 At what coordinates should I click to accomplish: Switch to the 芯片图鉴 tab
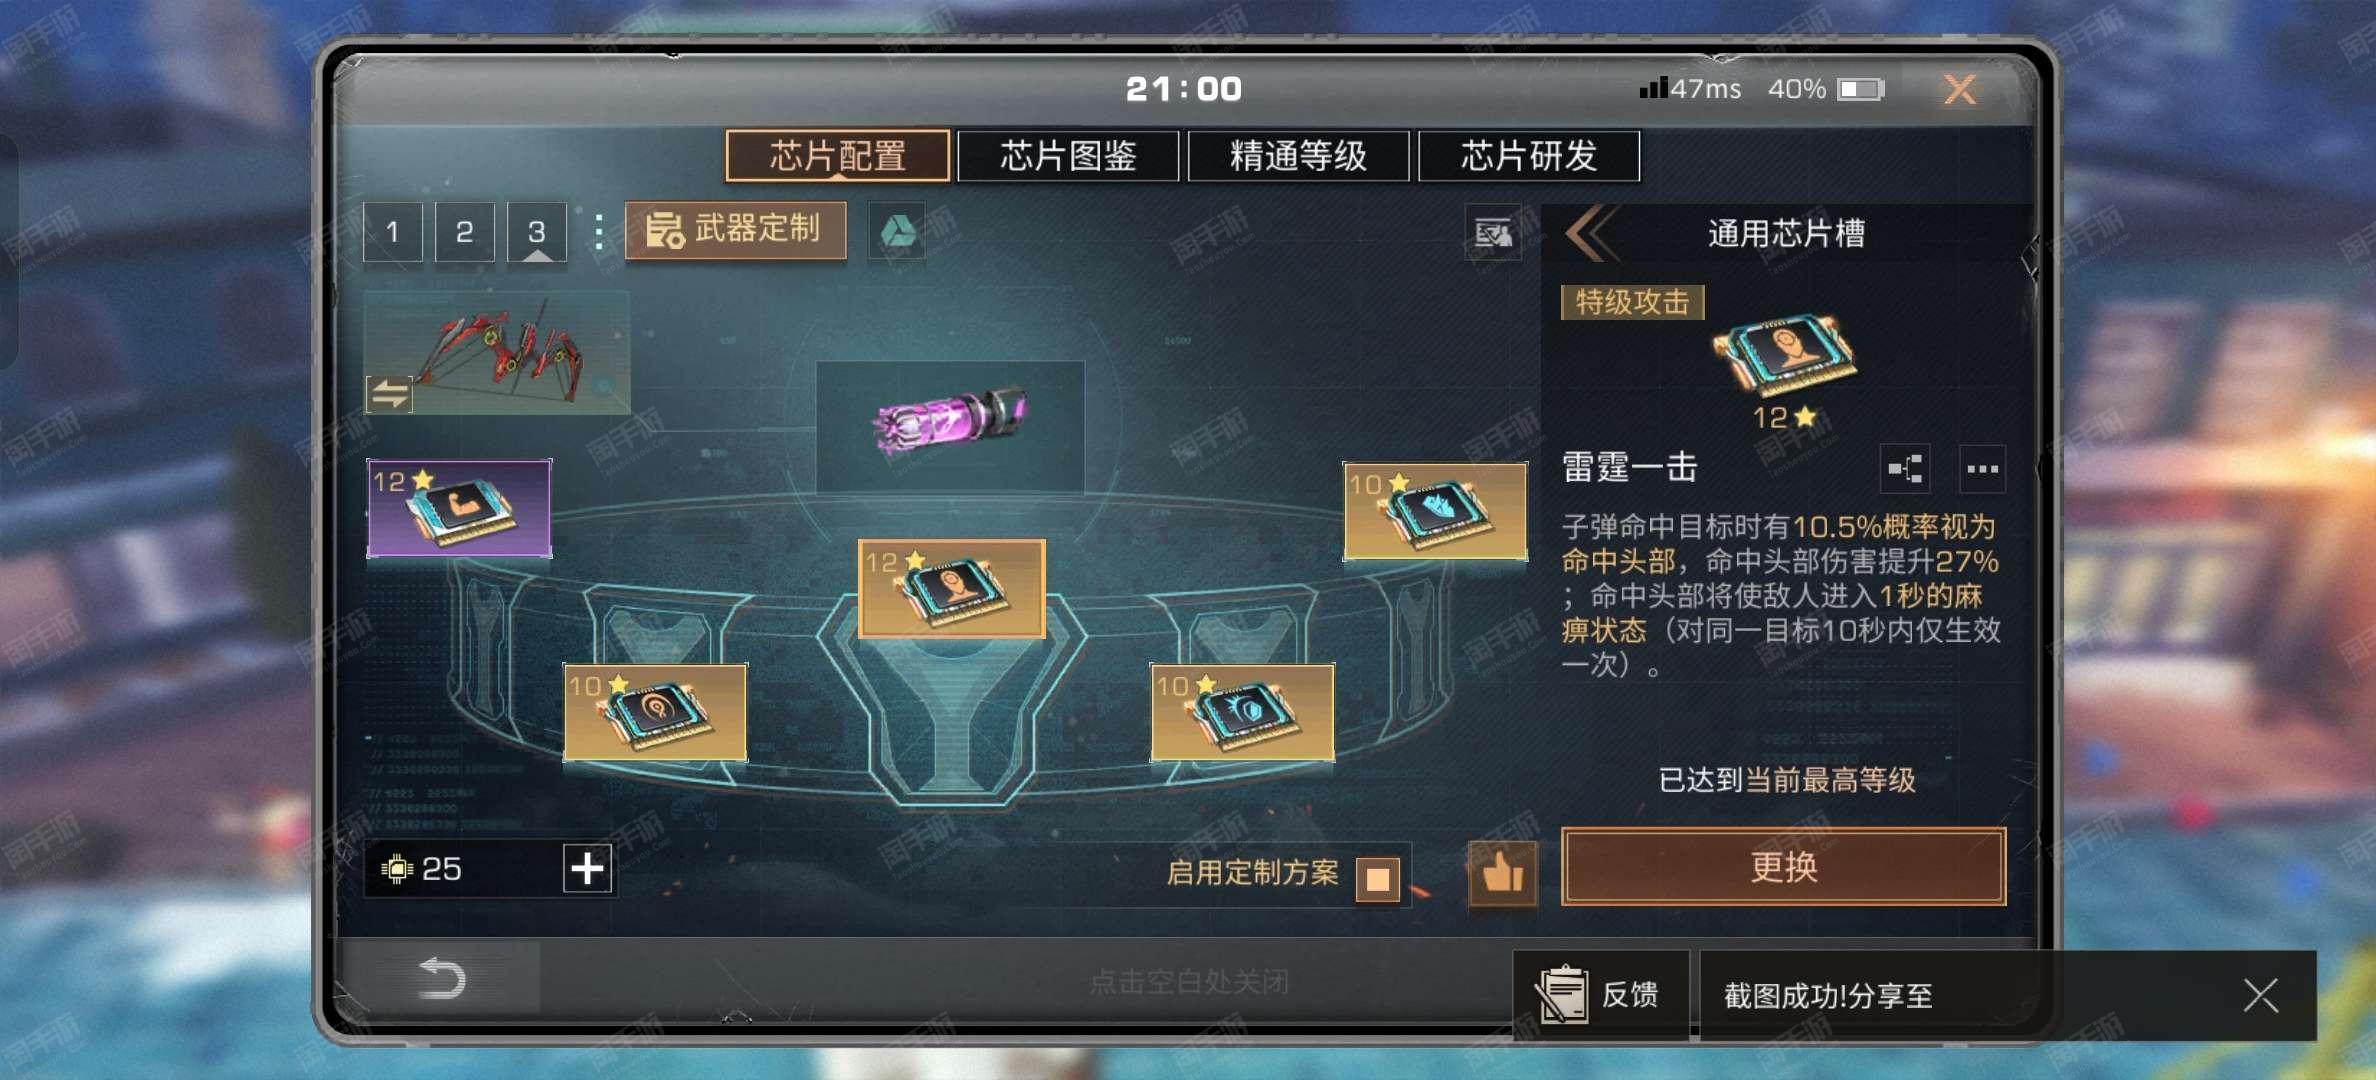pos(1068,156)
